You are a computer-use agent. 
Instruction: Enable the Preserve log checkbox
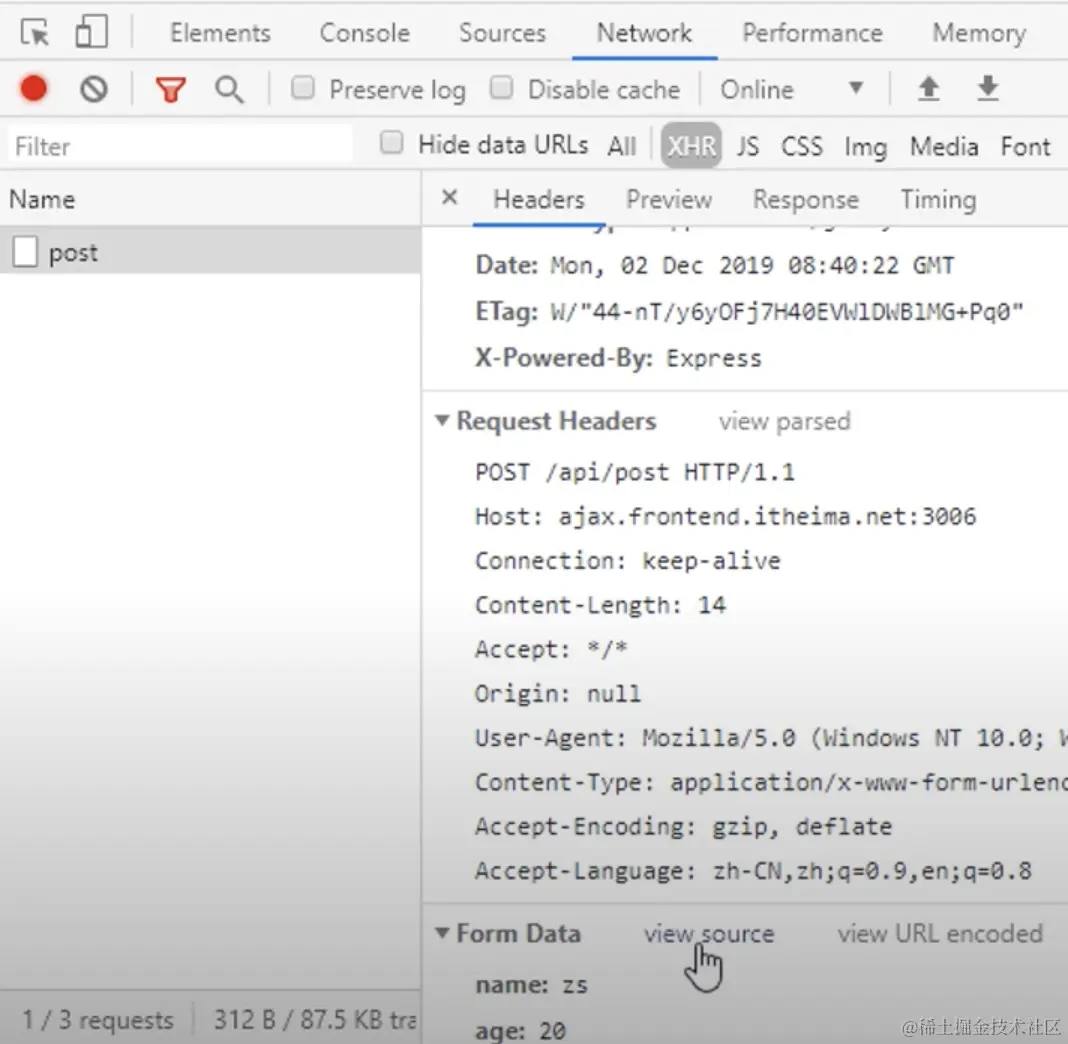click(x=303, y=88)
